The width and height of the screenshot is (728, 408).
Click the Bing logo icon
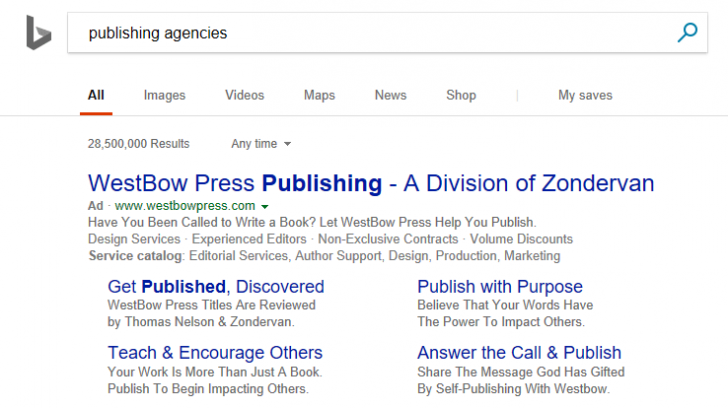pyautogui.click(x=39, y=32)
